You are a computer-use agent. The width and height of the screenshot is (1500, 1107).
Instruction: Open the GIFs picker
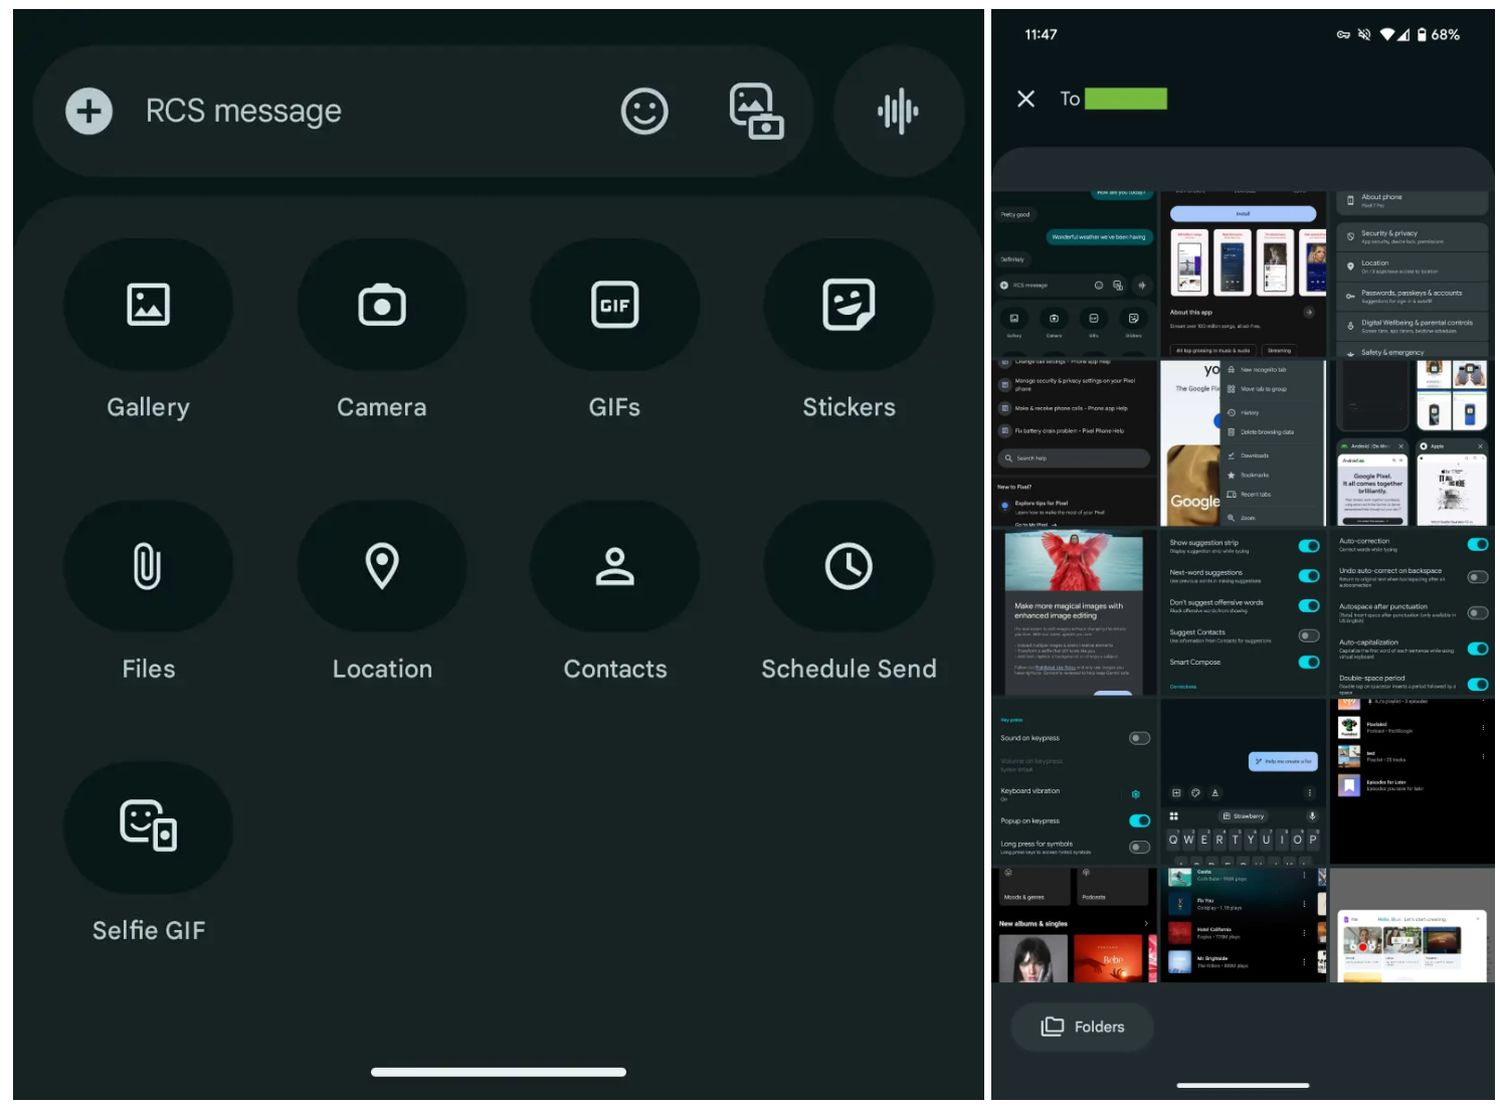(614, 305)
